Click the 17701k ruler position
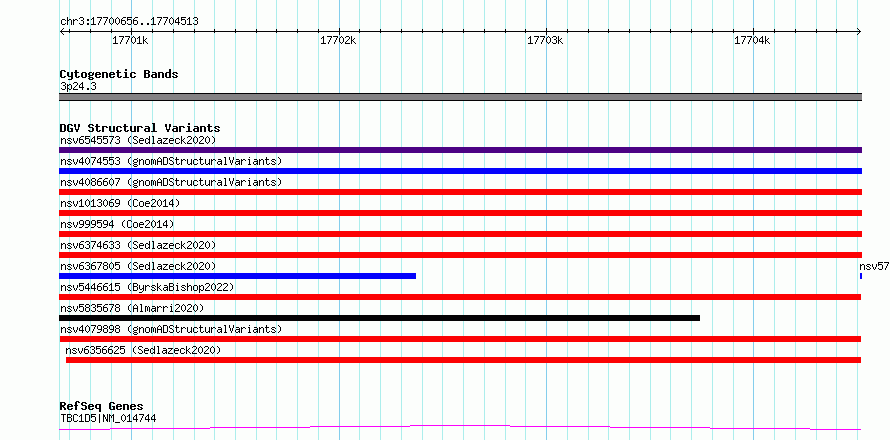Image resolution: width=890 pixels, height=440 pixels. pos(131,40)
